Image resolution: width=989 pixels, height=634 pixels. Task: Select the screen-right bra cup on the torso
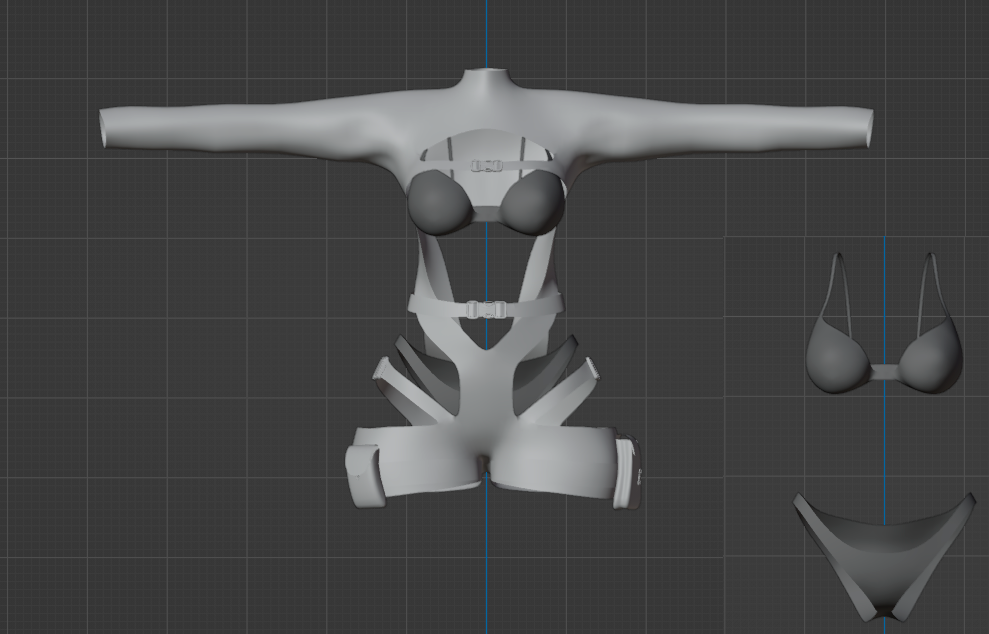(x=534, y=201)
